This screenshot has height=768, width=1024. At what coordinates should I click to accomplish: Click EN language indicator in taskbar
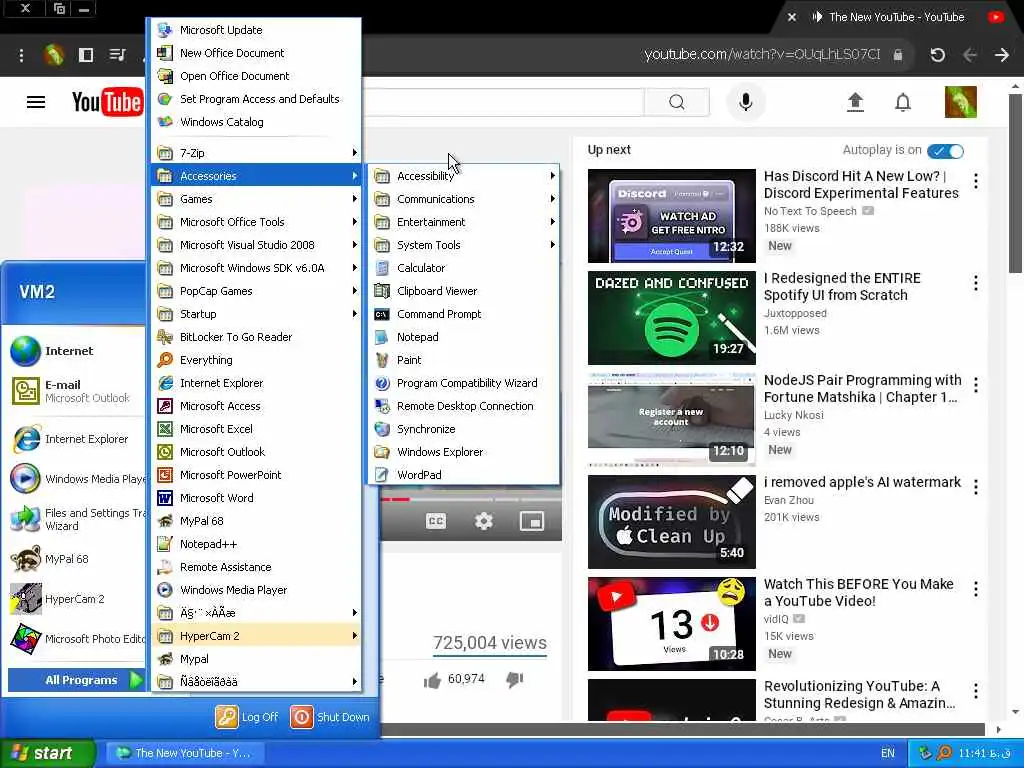[x=888, y=753]
